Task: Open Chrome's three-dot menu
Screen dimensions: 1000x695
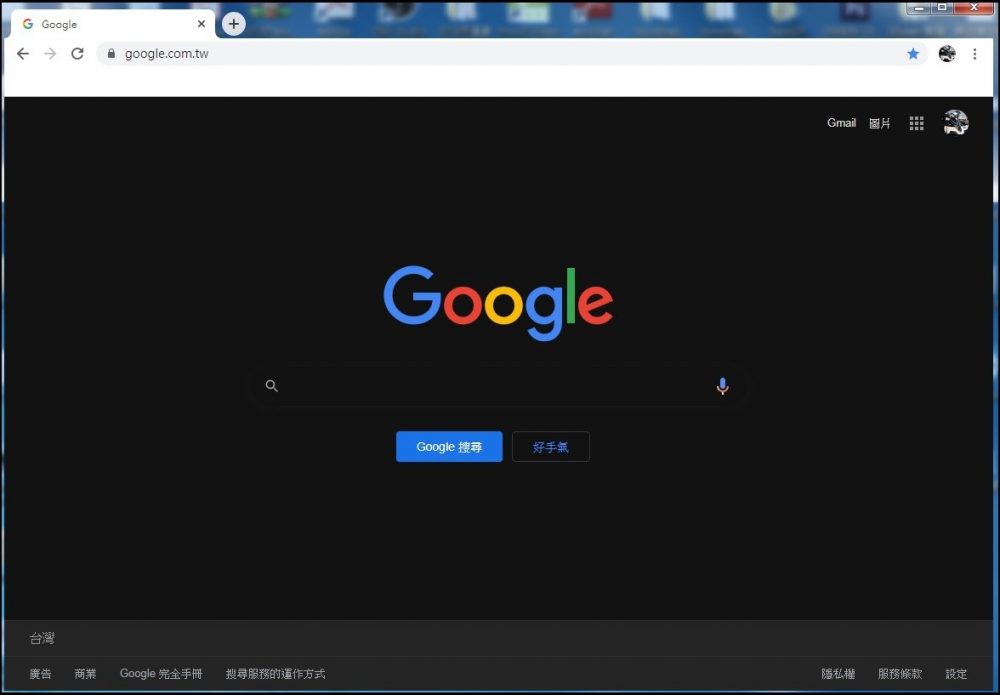Action: (x=975, y=54)
